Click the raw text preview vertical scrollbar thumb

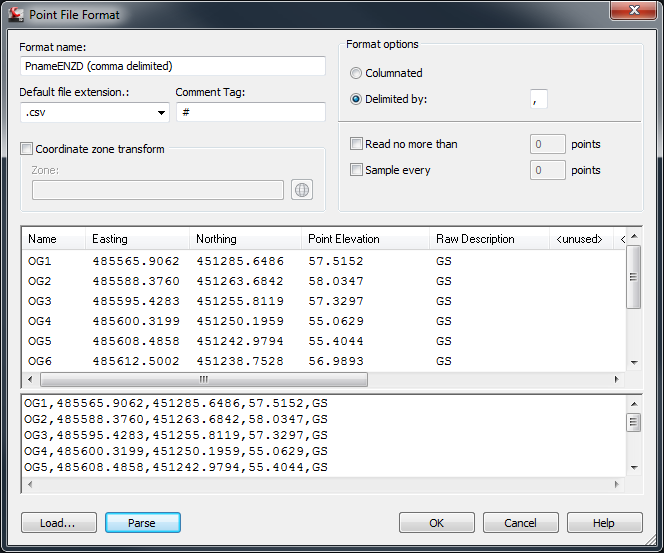pos(634,422)
